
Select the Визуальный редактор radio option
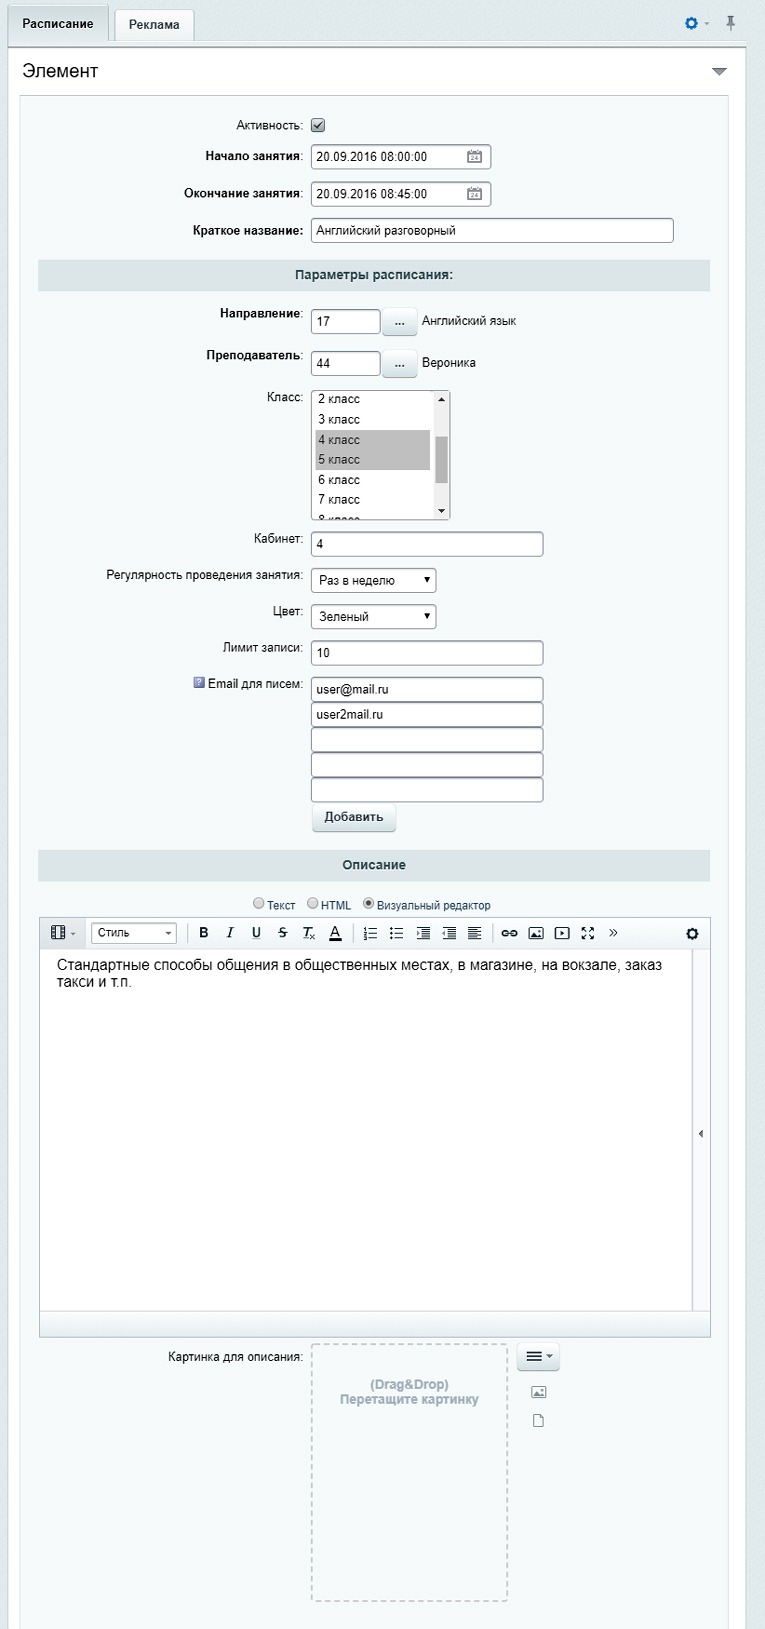tap(369, 904)
